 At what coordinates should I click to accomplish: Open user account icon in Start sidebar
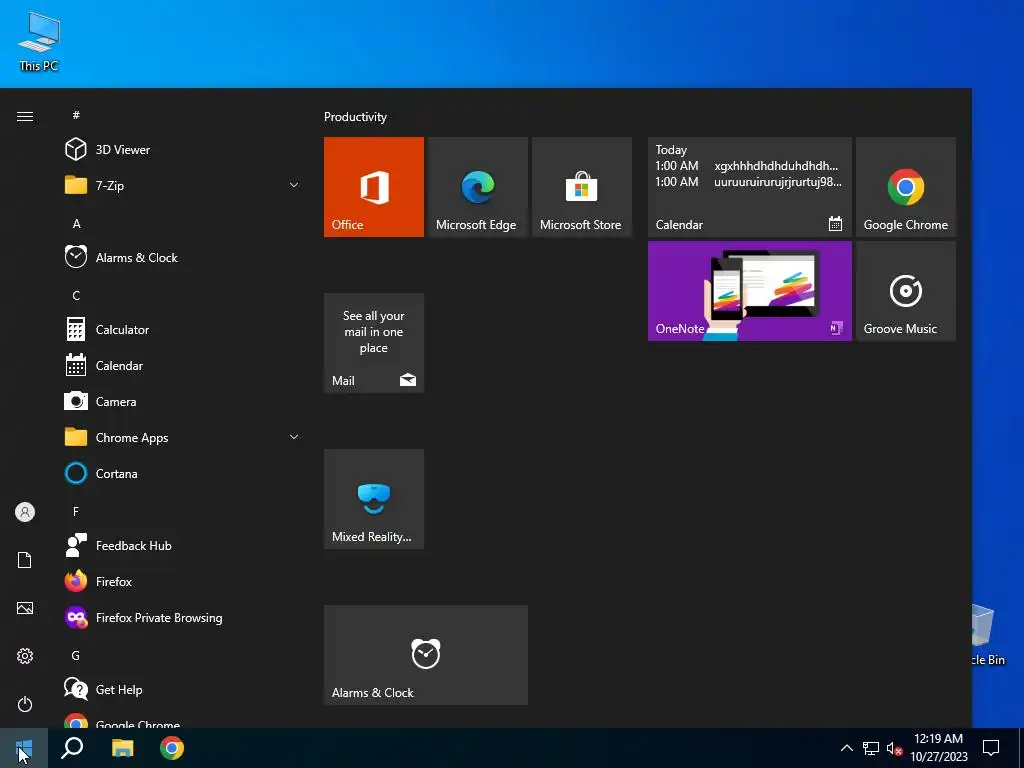point(25,512)
